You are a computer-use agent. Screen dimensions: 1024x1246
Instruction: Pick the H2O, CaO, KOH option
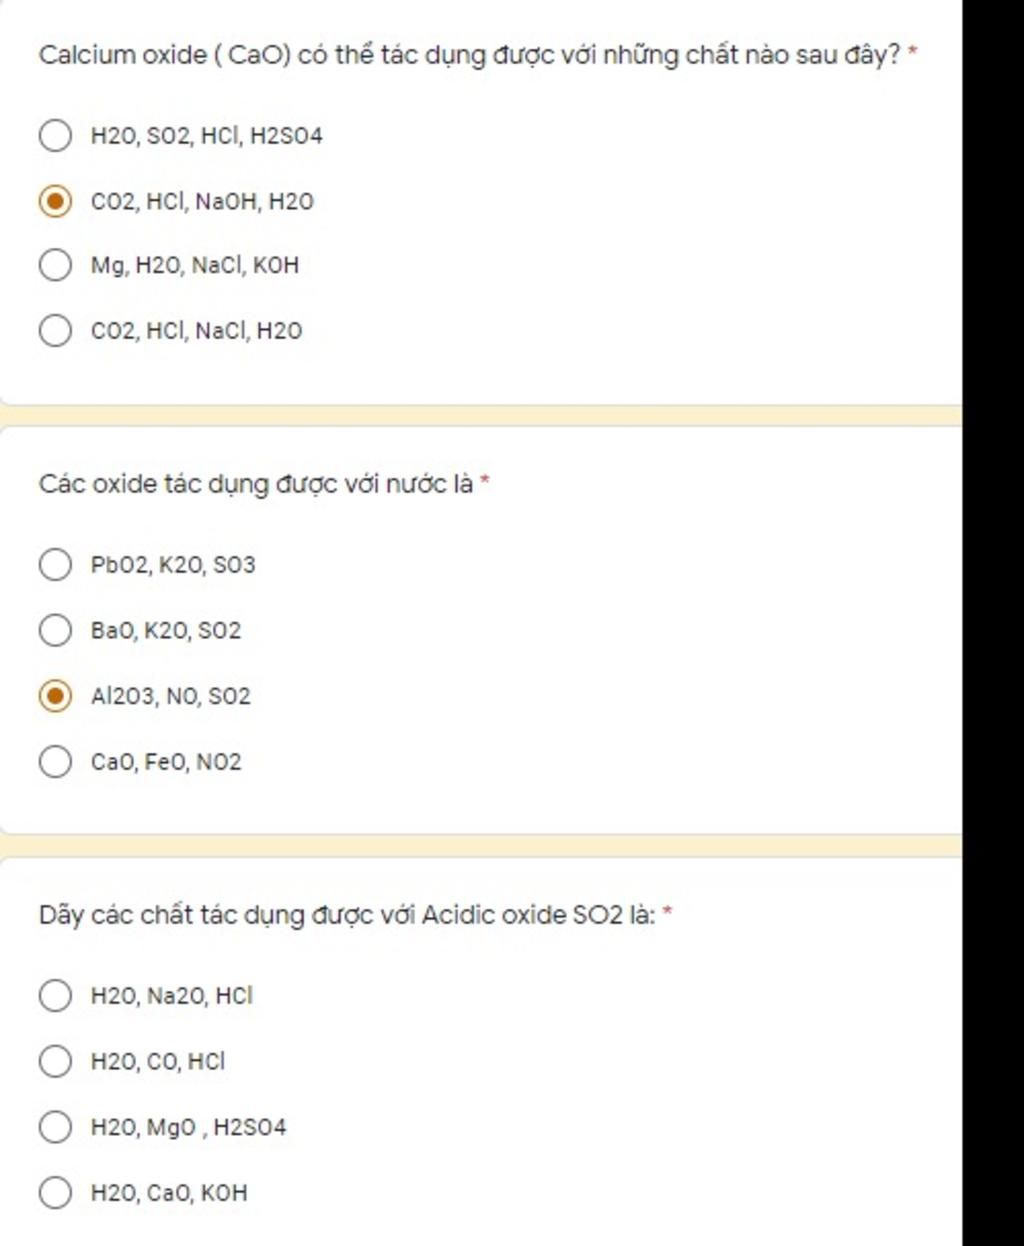tap(55, 1192)
